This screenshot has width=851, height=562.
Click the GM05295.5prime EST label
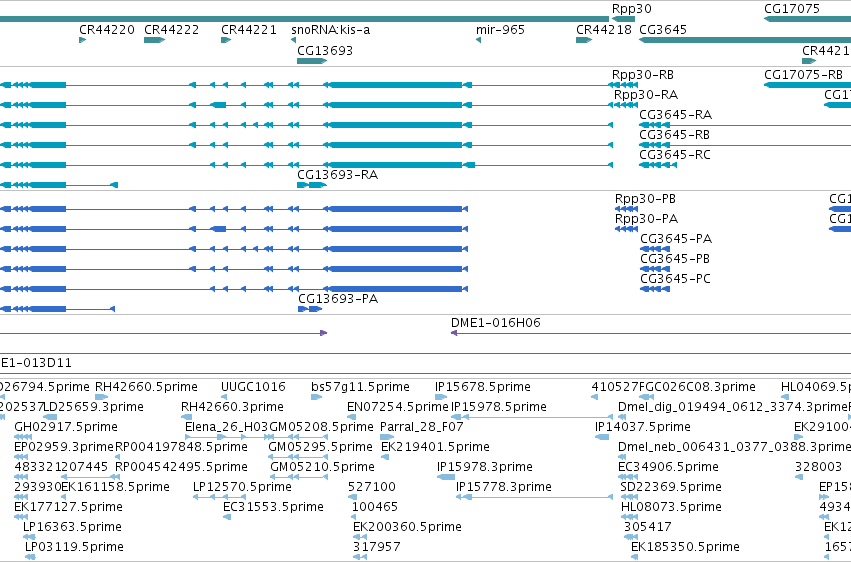320,448
